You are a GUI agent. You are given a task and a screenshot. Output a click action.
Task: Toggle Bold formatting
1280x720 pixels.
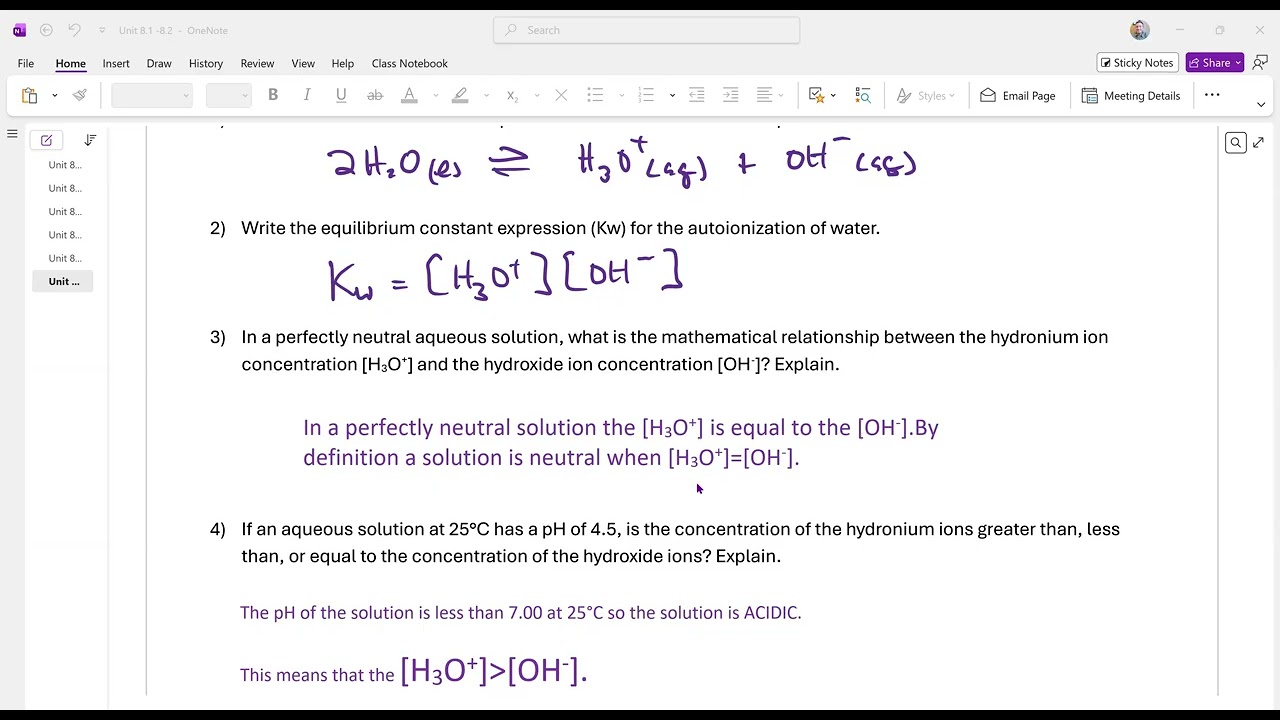(x=273, y=96)
